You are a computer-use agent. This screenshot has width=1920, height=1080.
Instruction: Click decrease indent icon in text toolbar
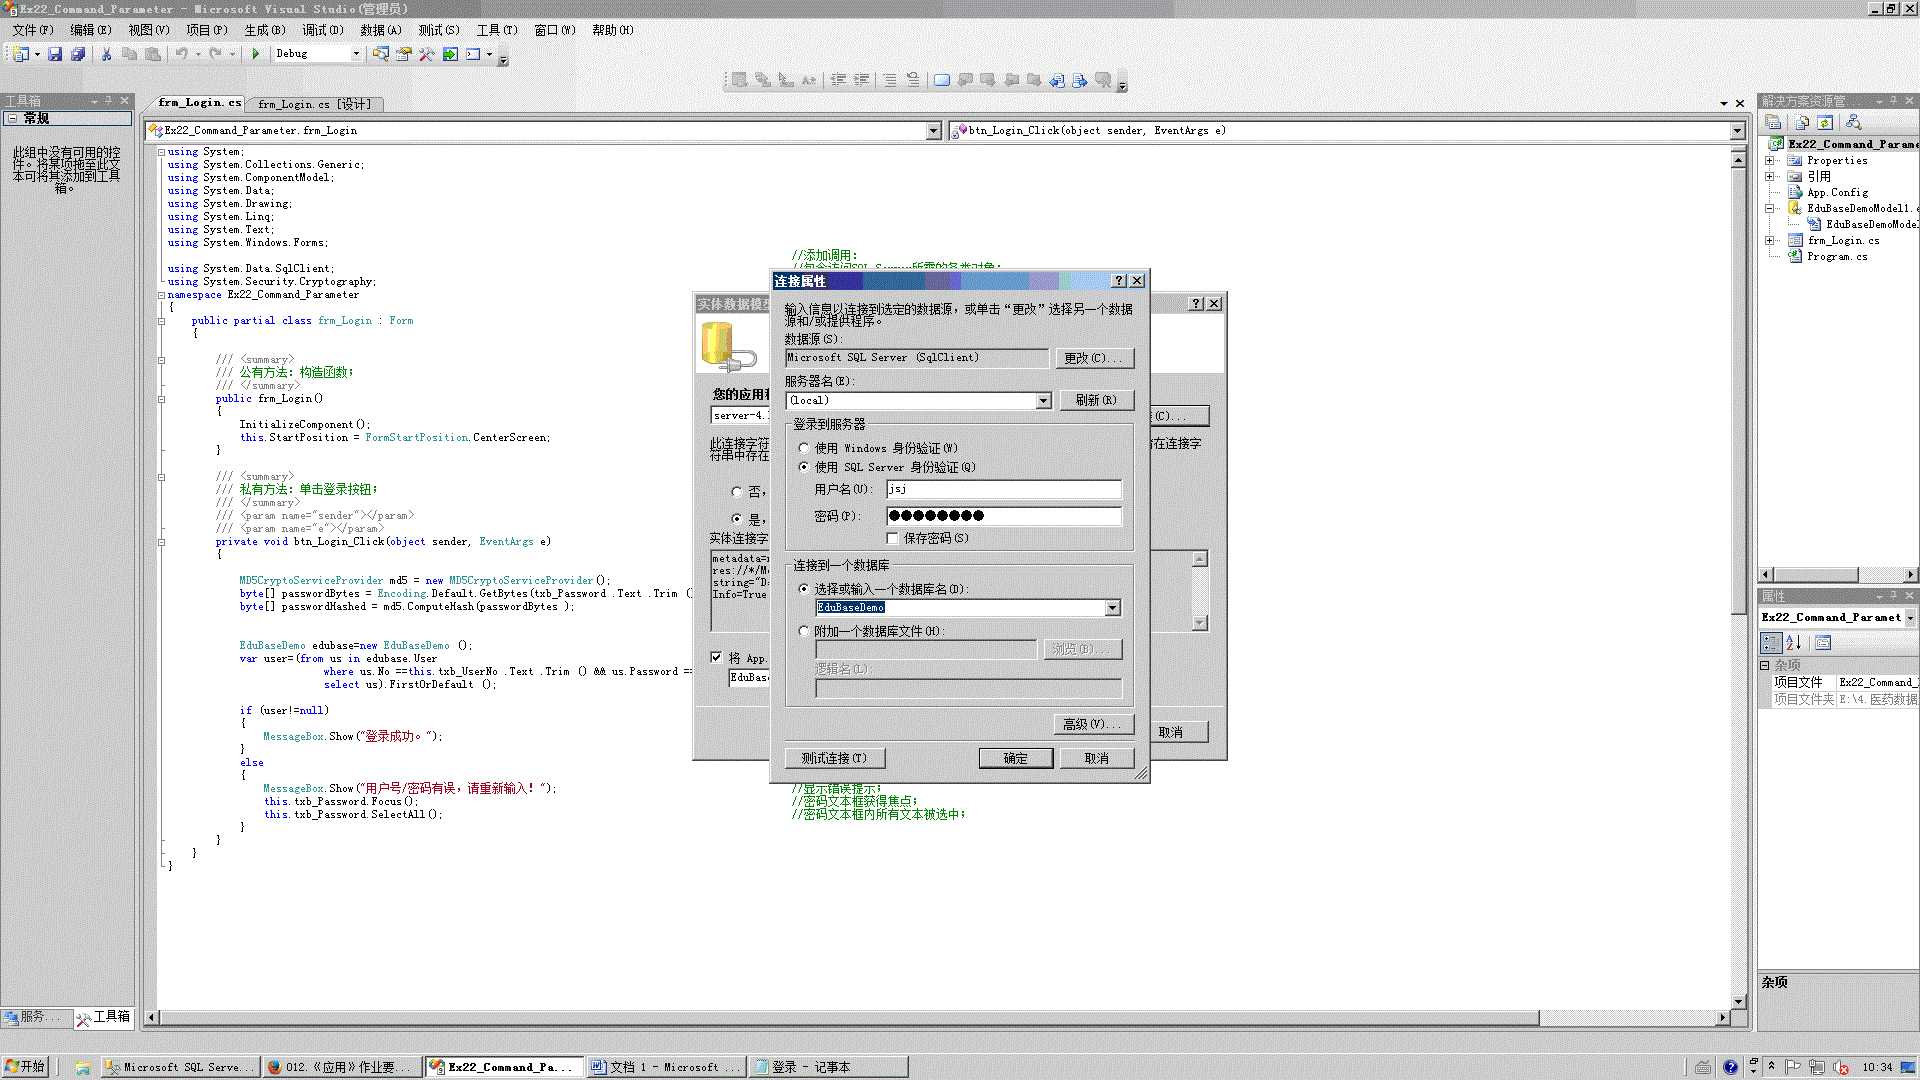[x=838, y=80]
